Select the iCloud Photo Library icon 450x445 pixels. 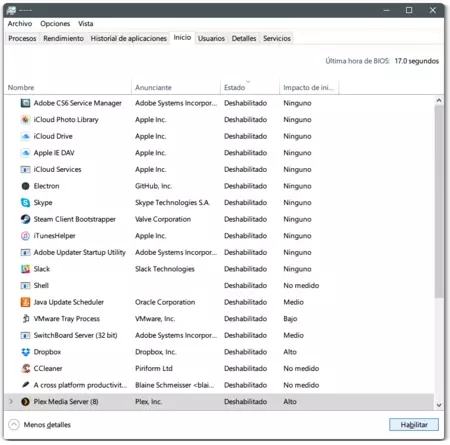click(x=25, y=120)
